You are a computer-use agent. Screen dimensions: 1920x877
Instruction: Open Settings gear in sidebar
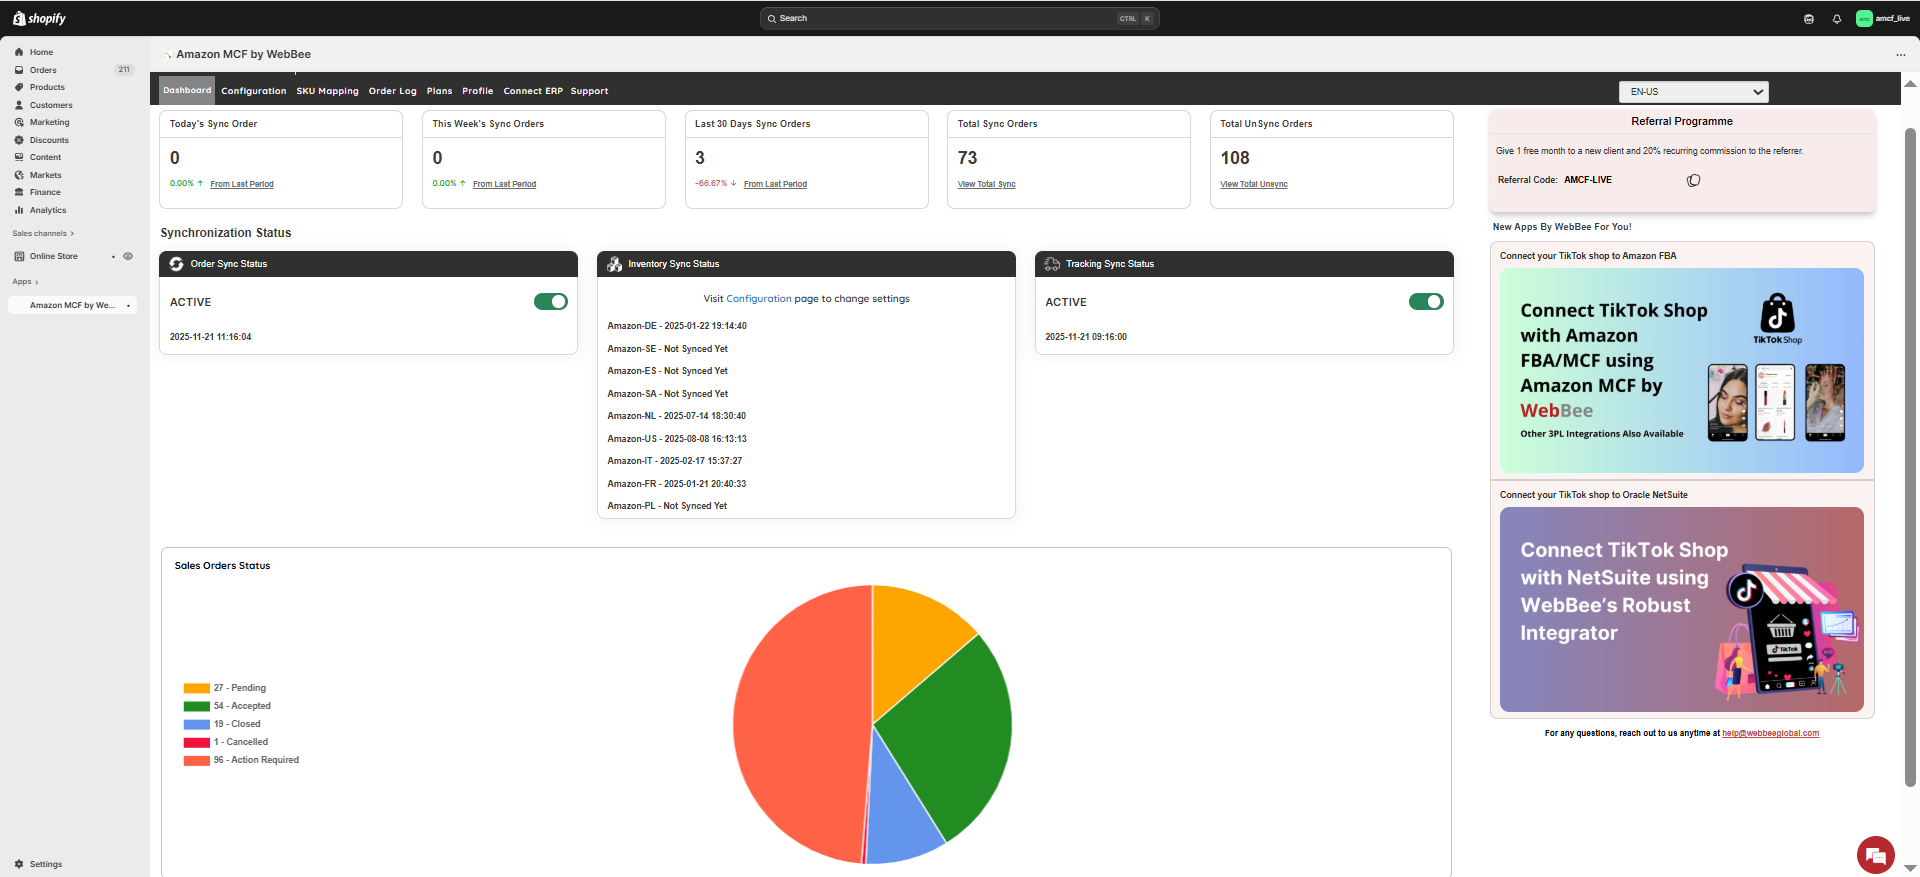coord(19,864)
